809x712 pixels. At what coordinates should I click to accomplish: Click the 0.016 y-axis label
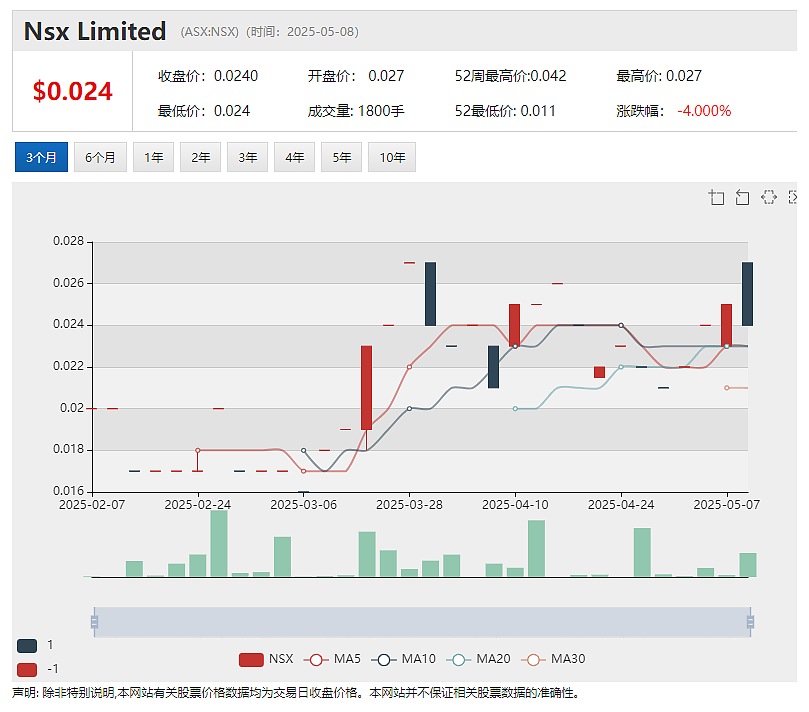click(69, 491)
